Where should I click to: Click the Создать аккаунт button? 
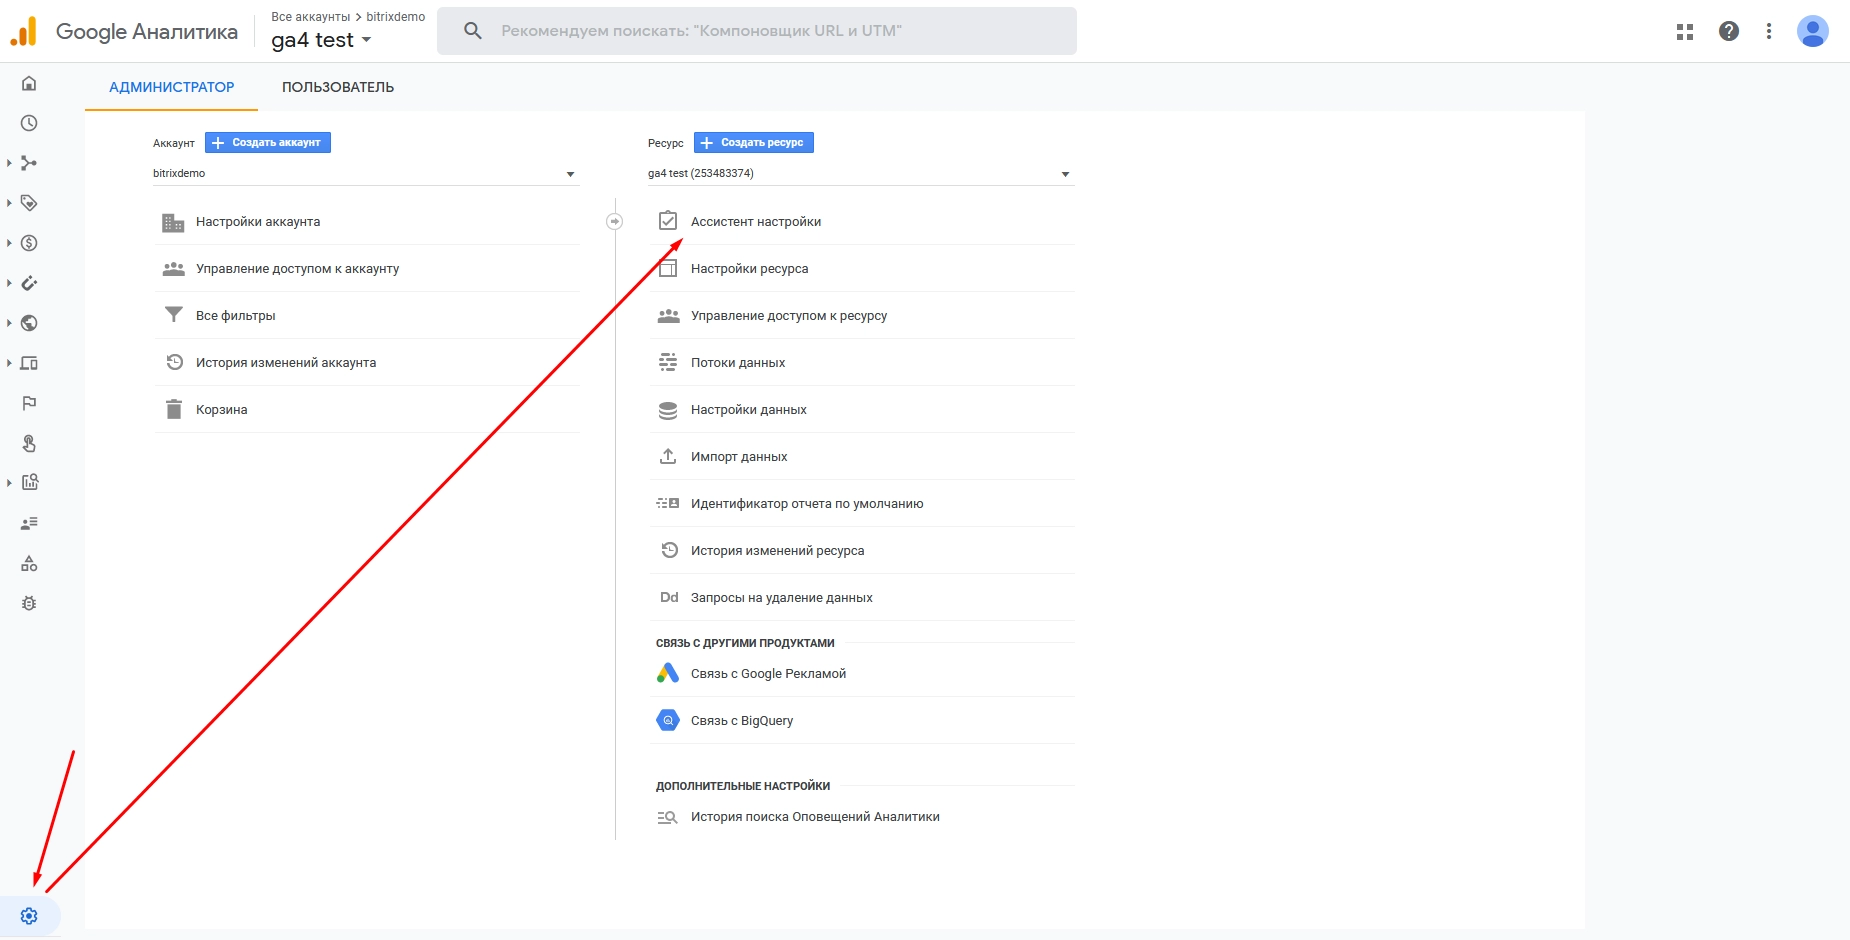268,143
